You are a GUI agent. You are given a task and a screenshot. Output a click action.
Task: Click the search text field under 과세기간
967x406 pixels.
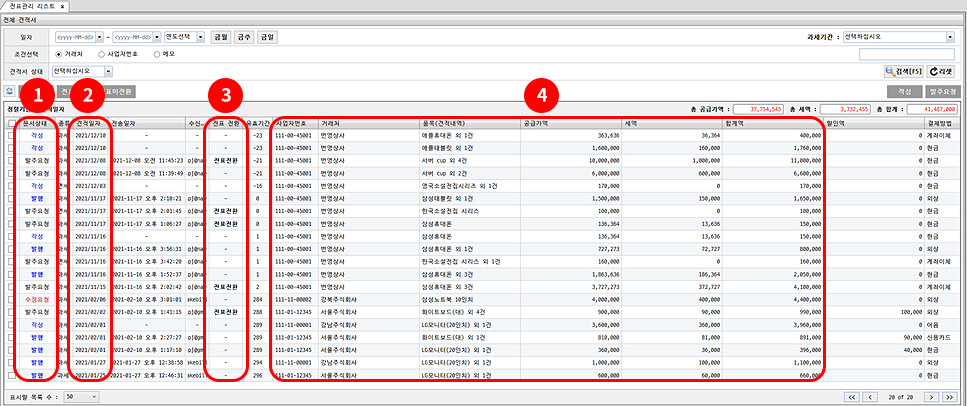click(907, 54)
